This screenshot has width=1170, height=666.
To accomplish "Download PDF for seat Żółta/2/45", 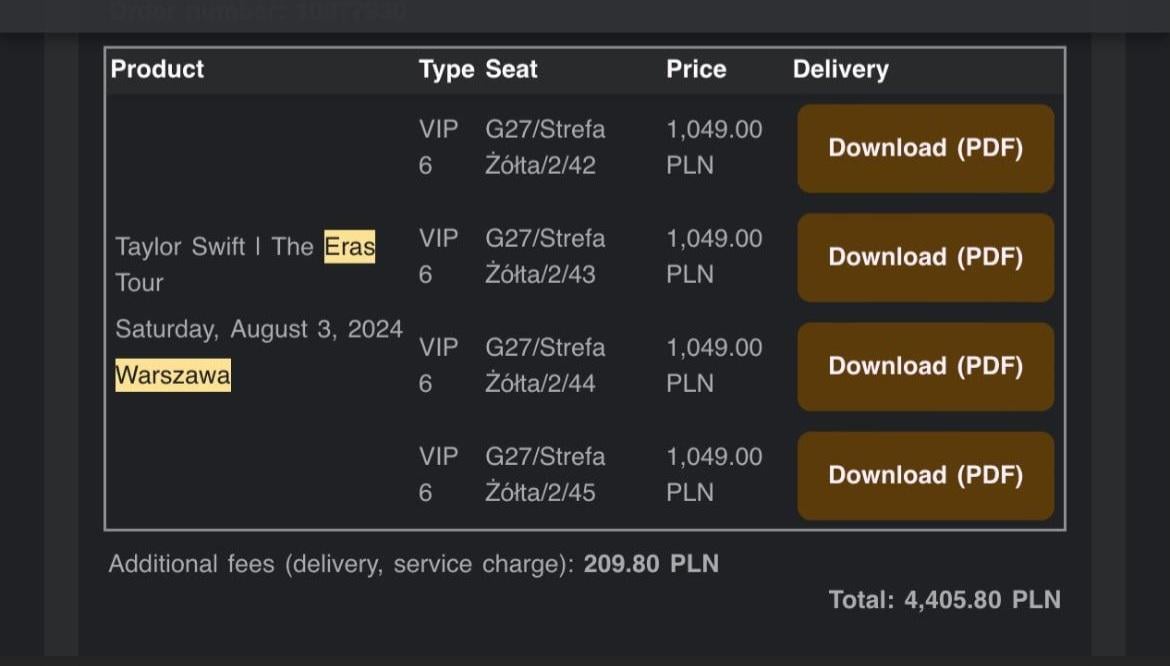I will point(925,475).
